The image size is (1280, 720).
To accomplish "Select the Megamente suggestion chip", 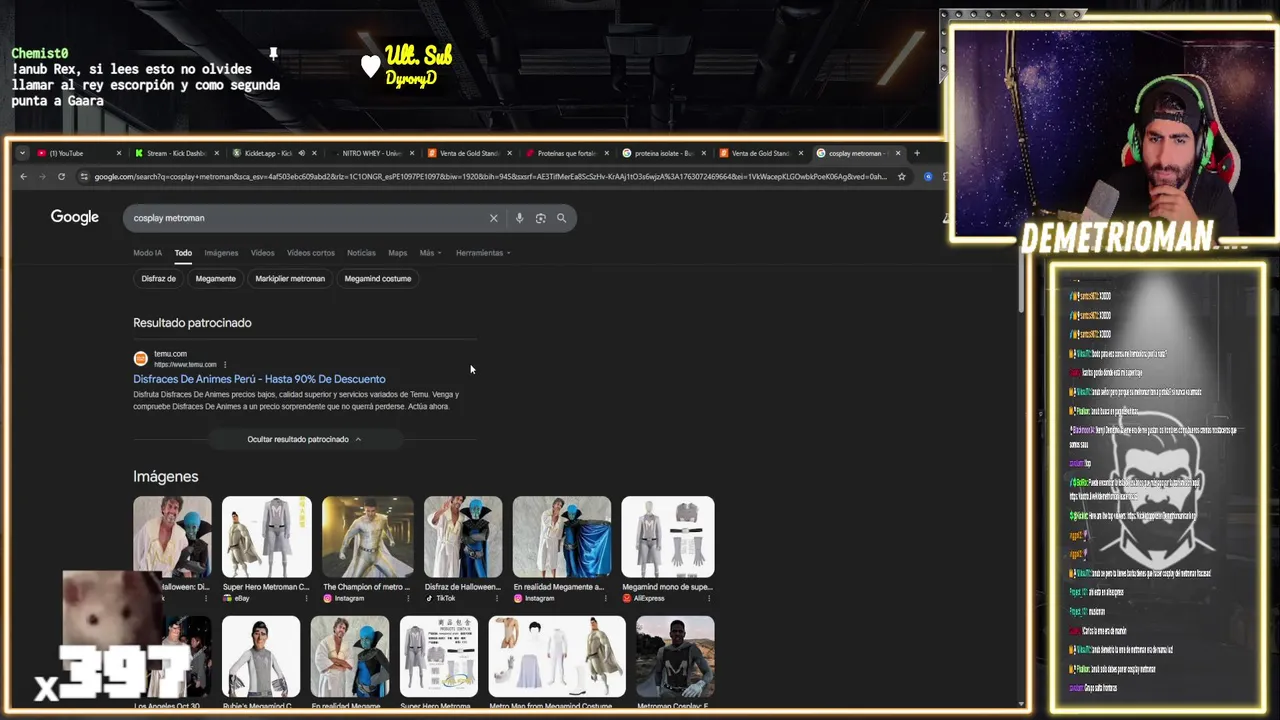I will point(215,279).
